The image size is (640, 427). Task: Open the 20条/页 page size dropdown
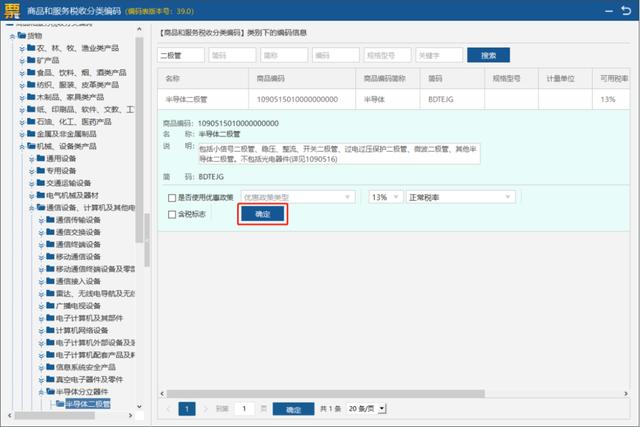366,409
